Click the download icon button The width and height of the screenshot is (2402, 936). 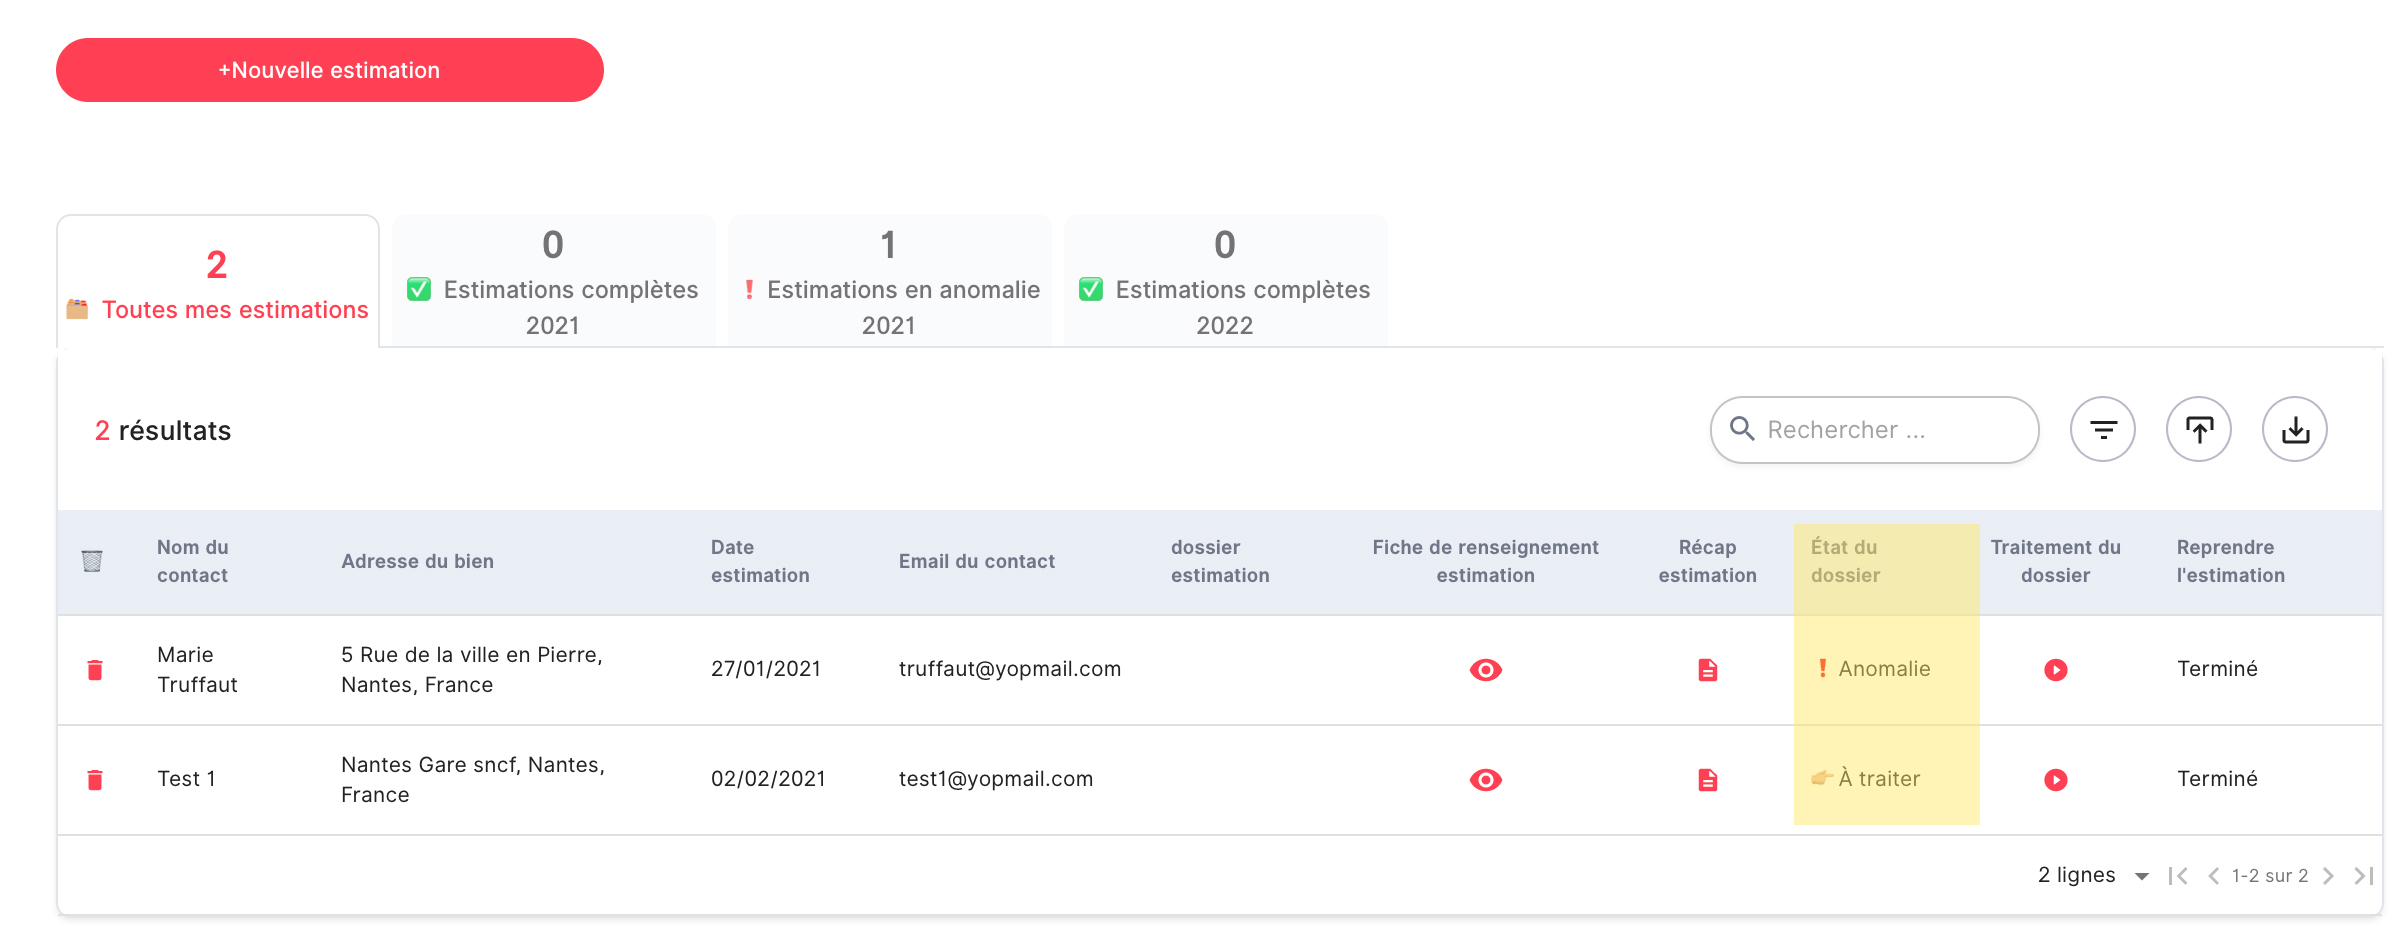[x=2295, y=430]
